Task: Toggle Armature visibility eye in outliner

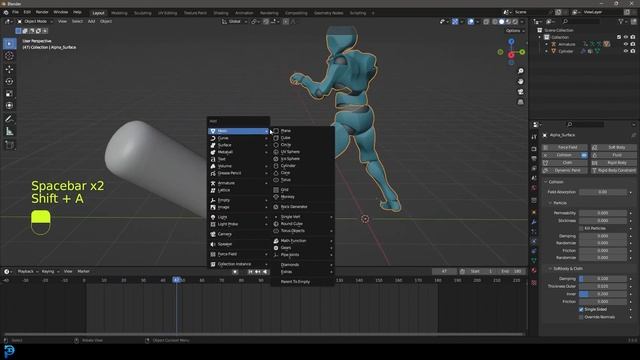Action: click(x=626, y=44)
